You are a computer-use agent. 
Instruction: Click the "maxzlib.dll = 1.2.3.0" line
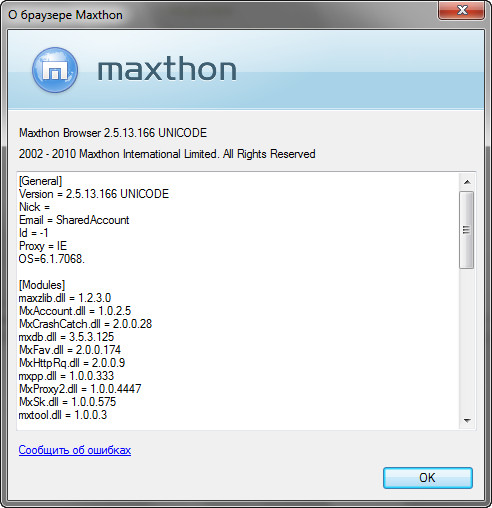(65, 298)
